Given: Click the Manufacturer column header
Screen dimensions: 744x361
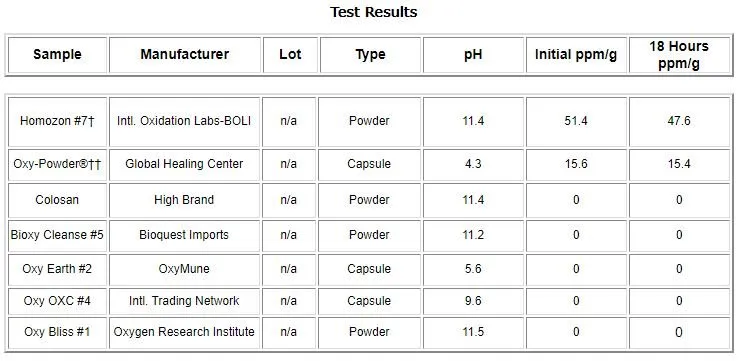Looking at the screenshot, I should (x=185, y=55).
